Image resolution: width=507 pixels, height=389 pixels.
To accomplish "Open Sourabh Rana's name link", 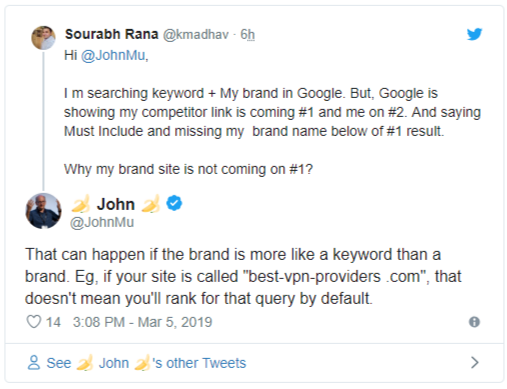I will [111, 34].
